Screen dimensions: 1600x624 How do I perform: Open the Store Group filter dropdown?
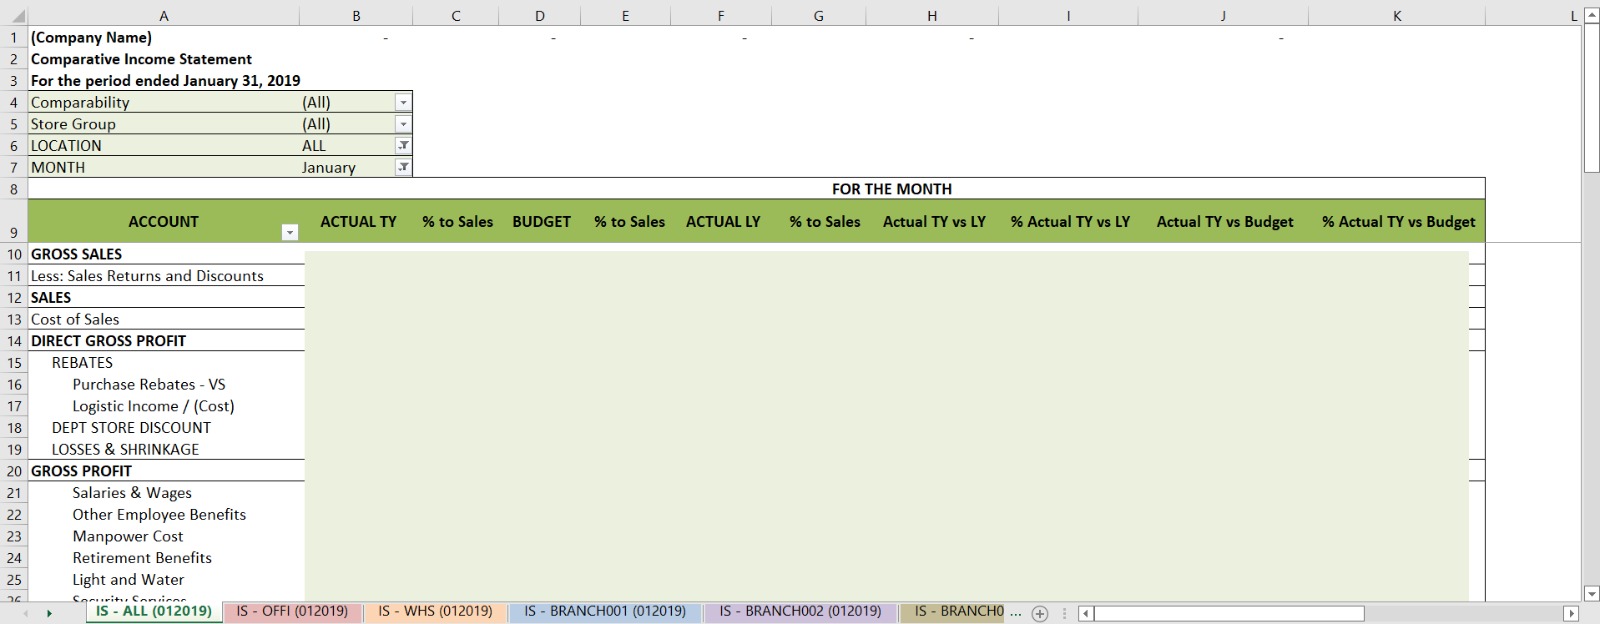pyautogui.click(x=403, y=124)
